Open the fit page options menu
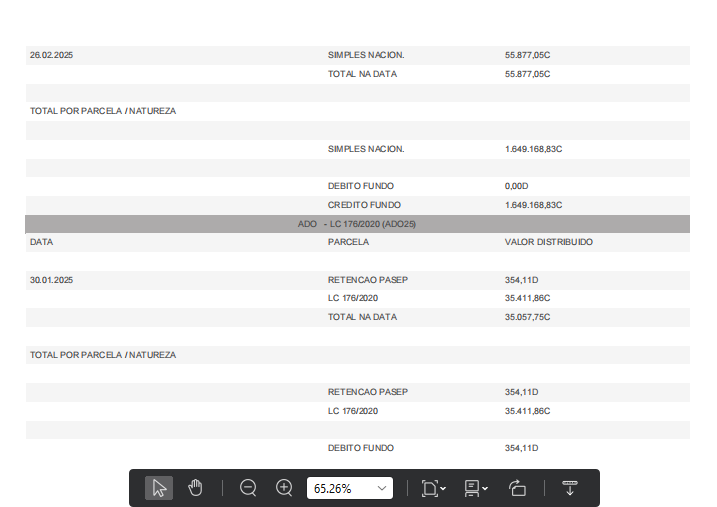This screenshot has width=717, height=507. click(x=433, y=488)
